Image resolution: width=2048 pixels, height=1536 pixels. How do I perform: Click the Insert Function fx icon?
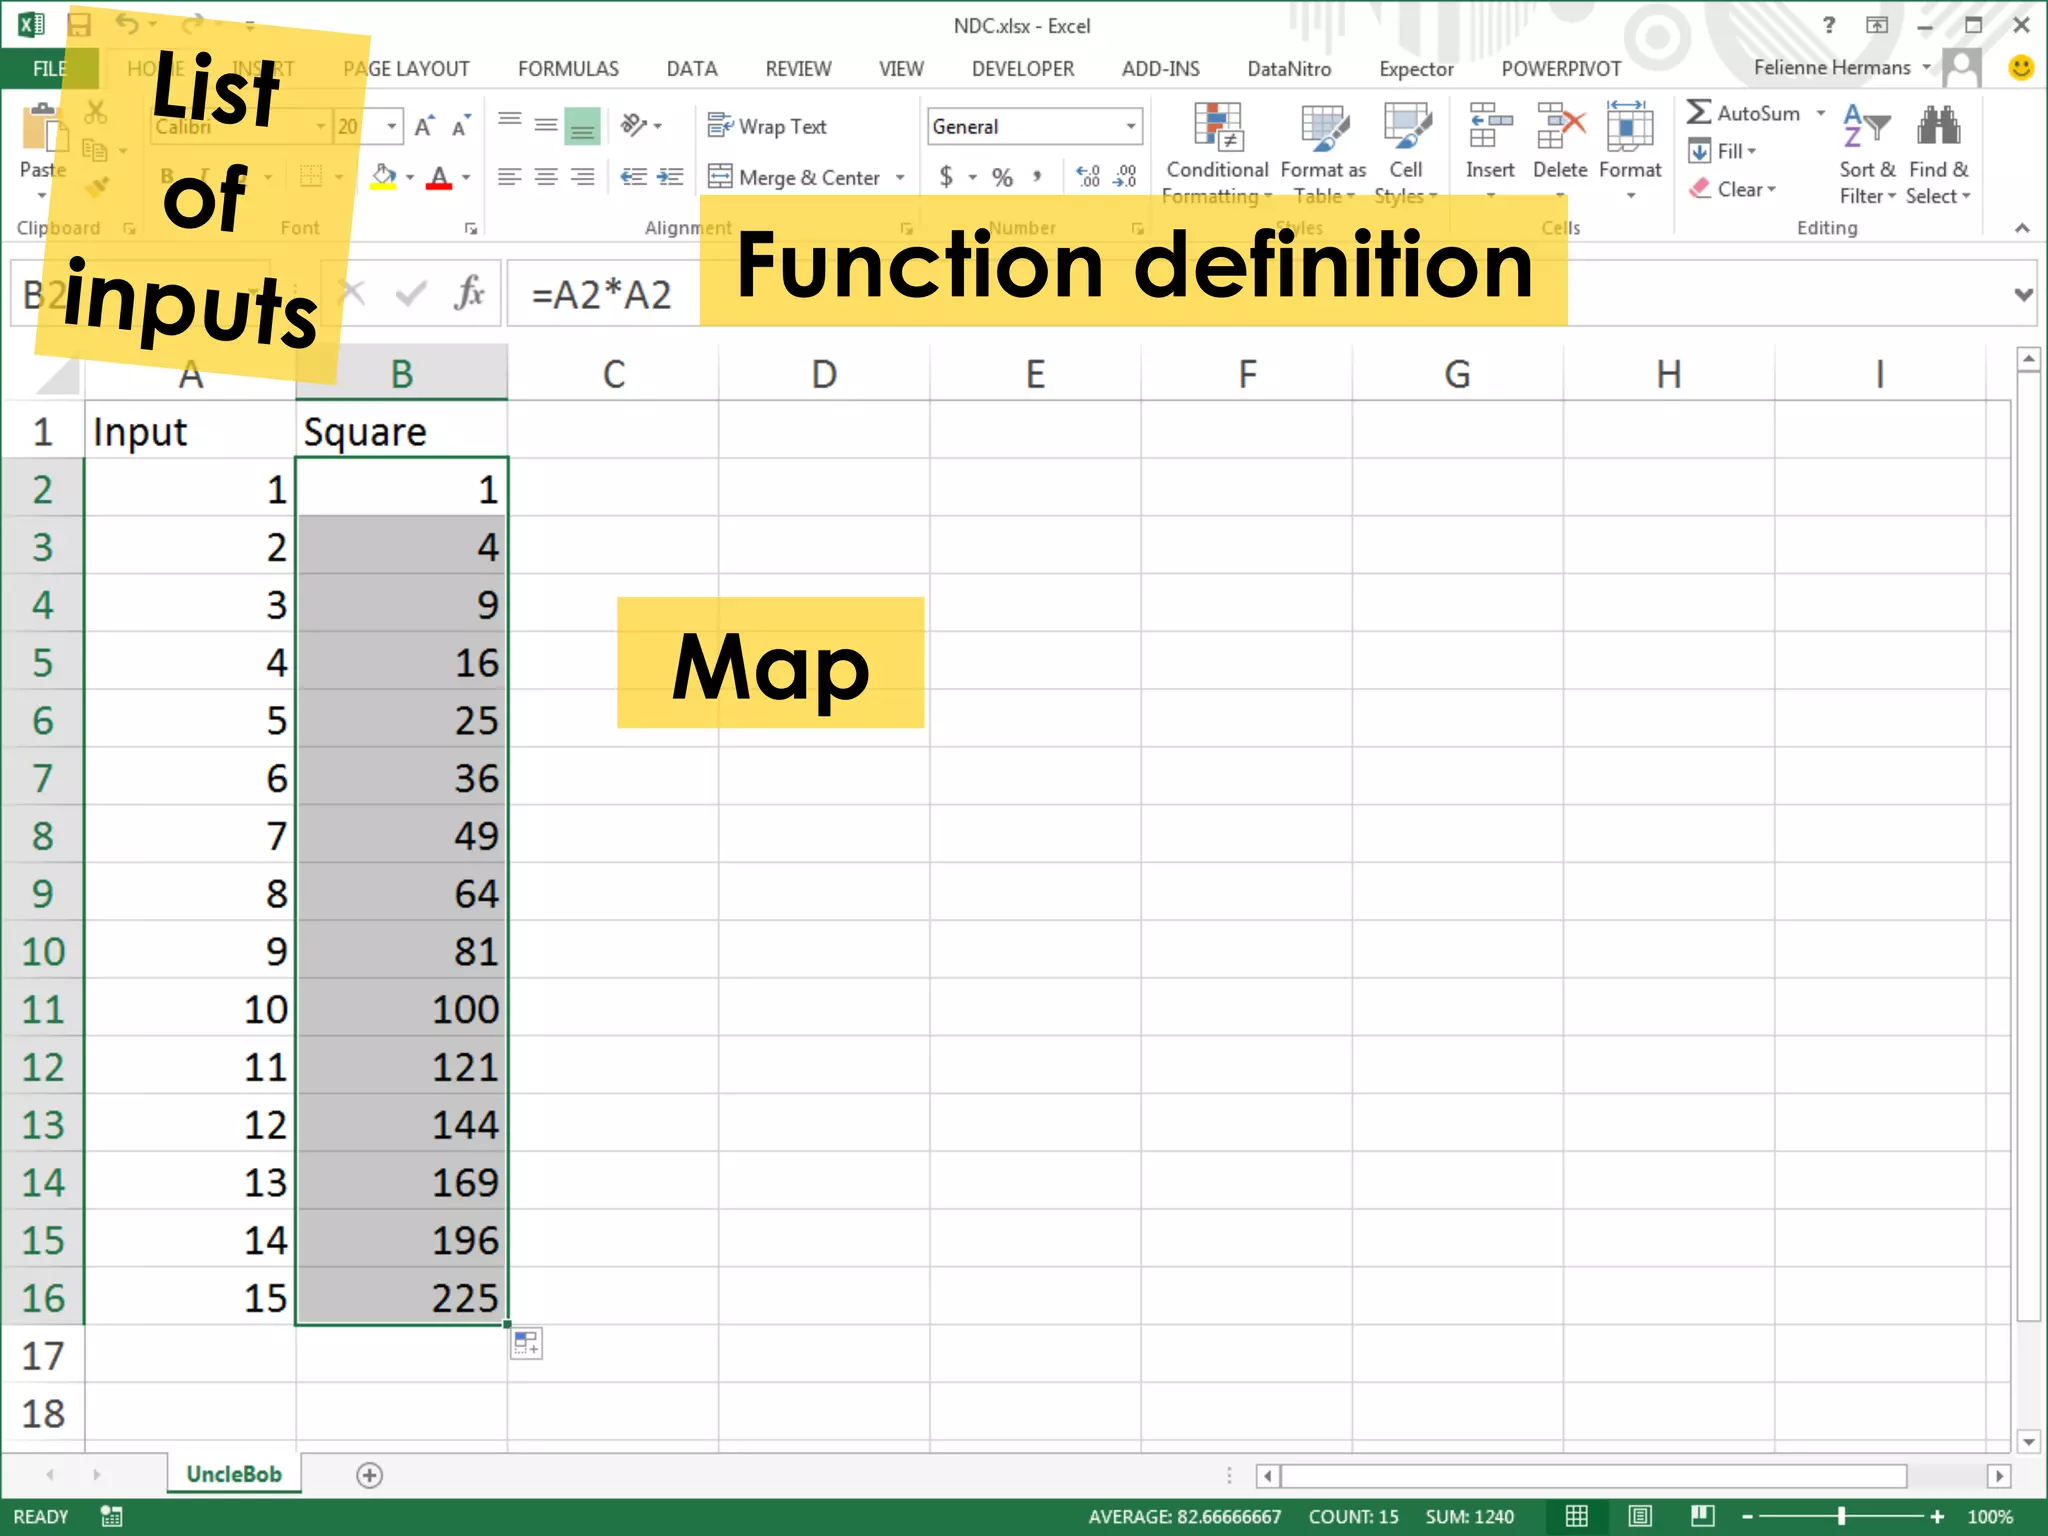click(469, 294)
